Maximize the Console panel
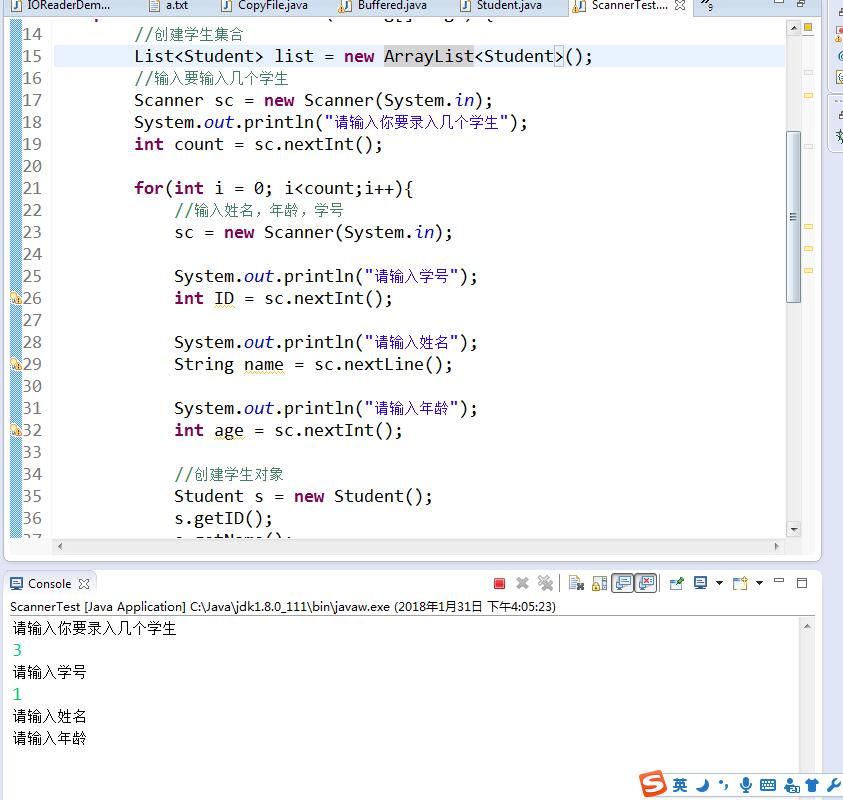843x800 pixels. 802,583
